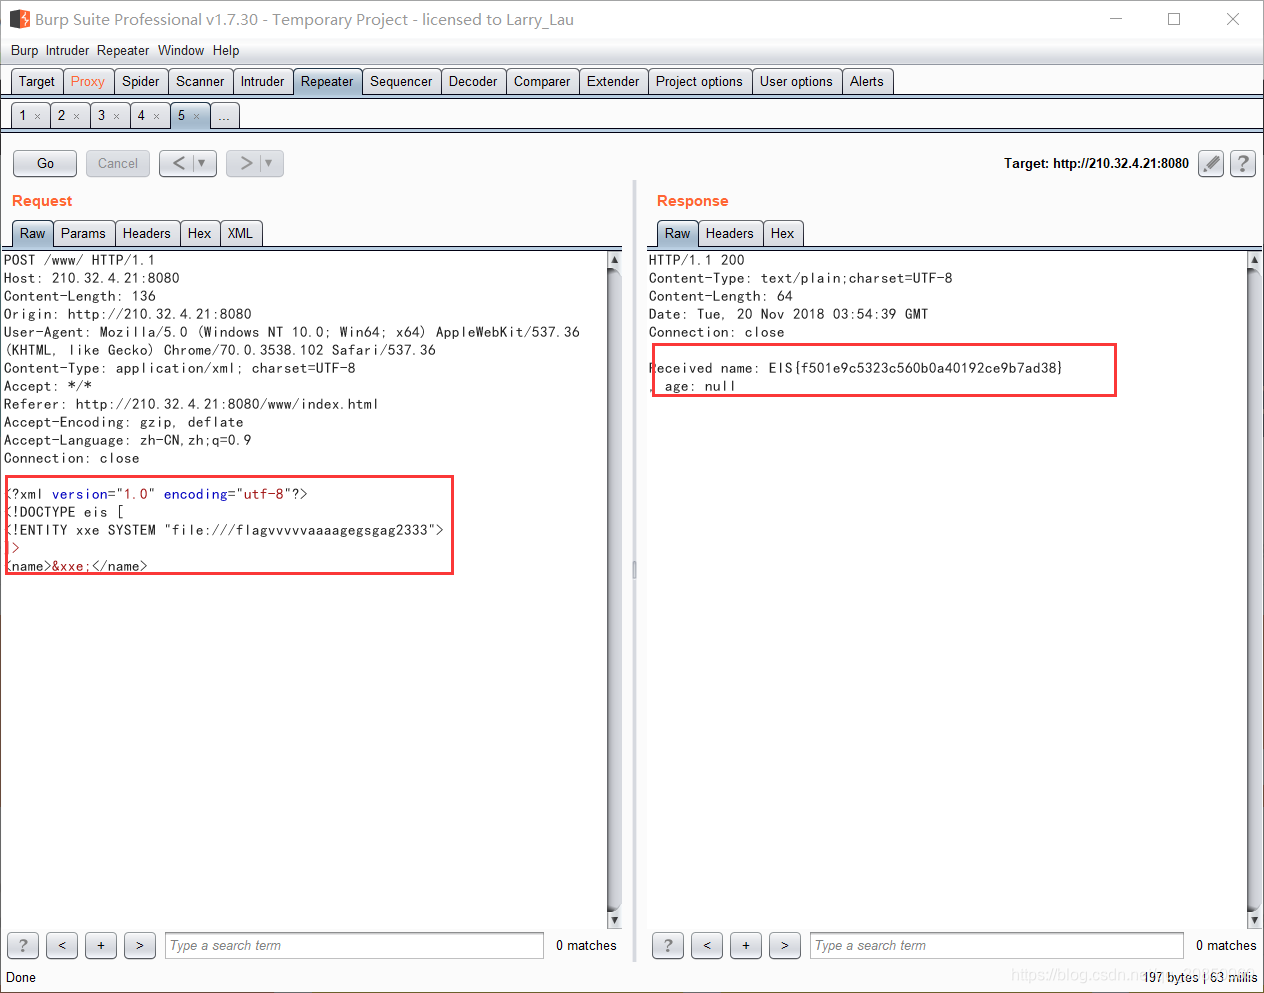Click the Received name flag line in response
The width and height of the screenshot is (1264, 993).
pos(856,368)
